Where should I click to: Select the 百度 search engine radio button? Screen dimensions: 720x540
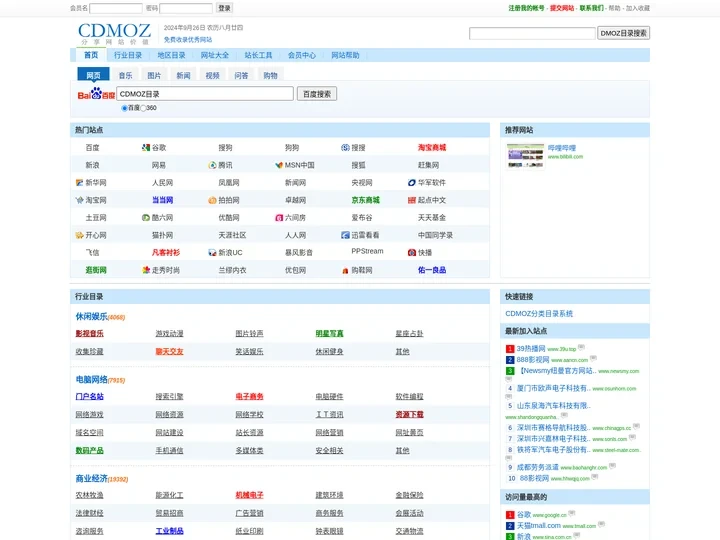point(124,108)
